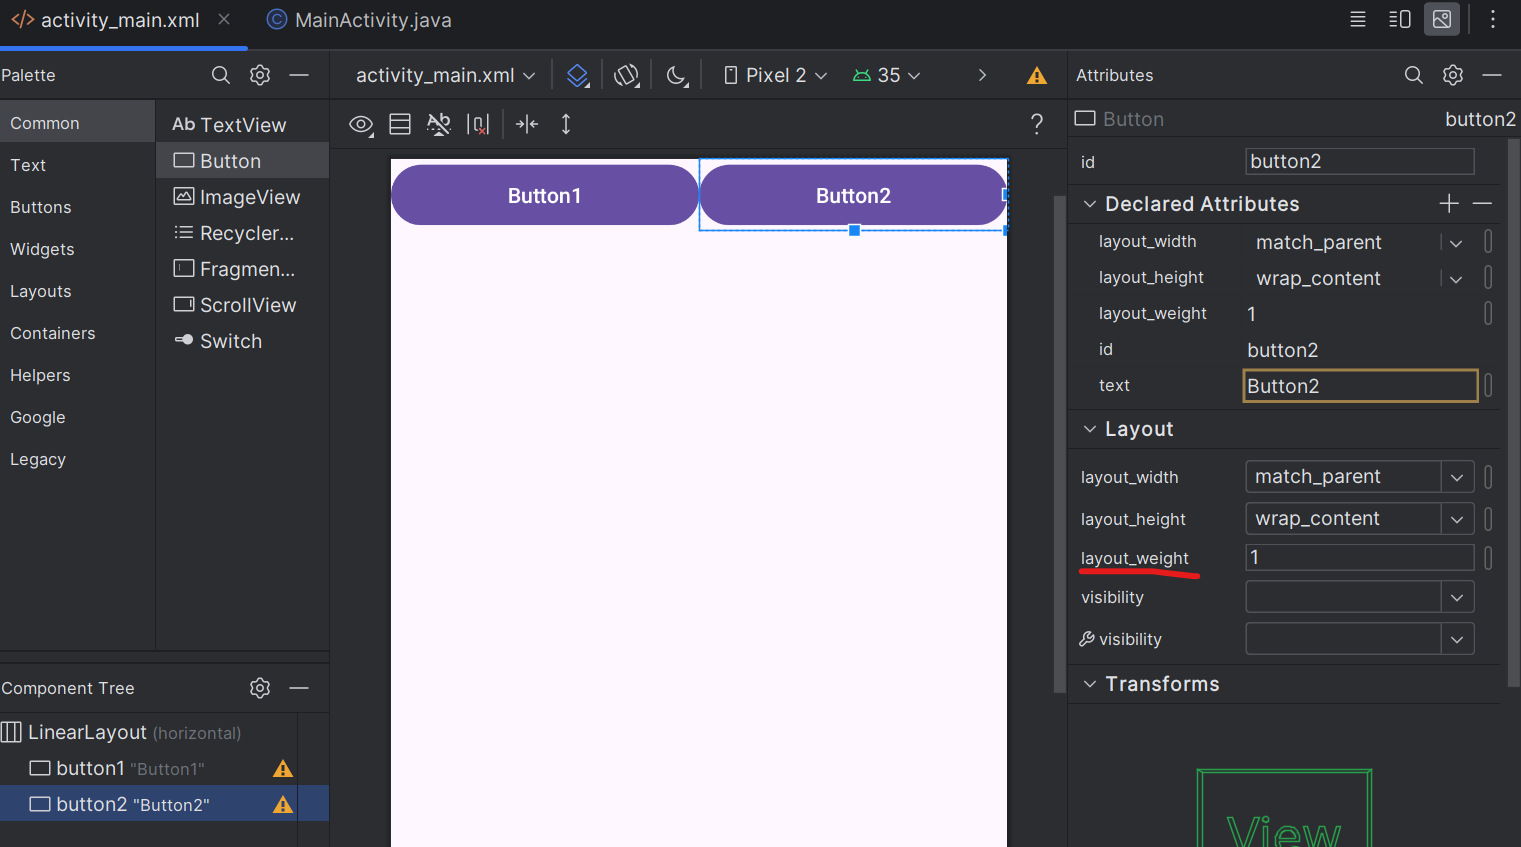Open API level 35 dropdown
The image size is (1521, 847).
[x=886, y=75]
